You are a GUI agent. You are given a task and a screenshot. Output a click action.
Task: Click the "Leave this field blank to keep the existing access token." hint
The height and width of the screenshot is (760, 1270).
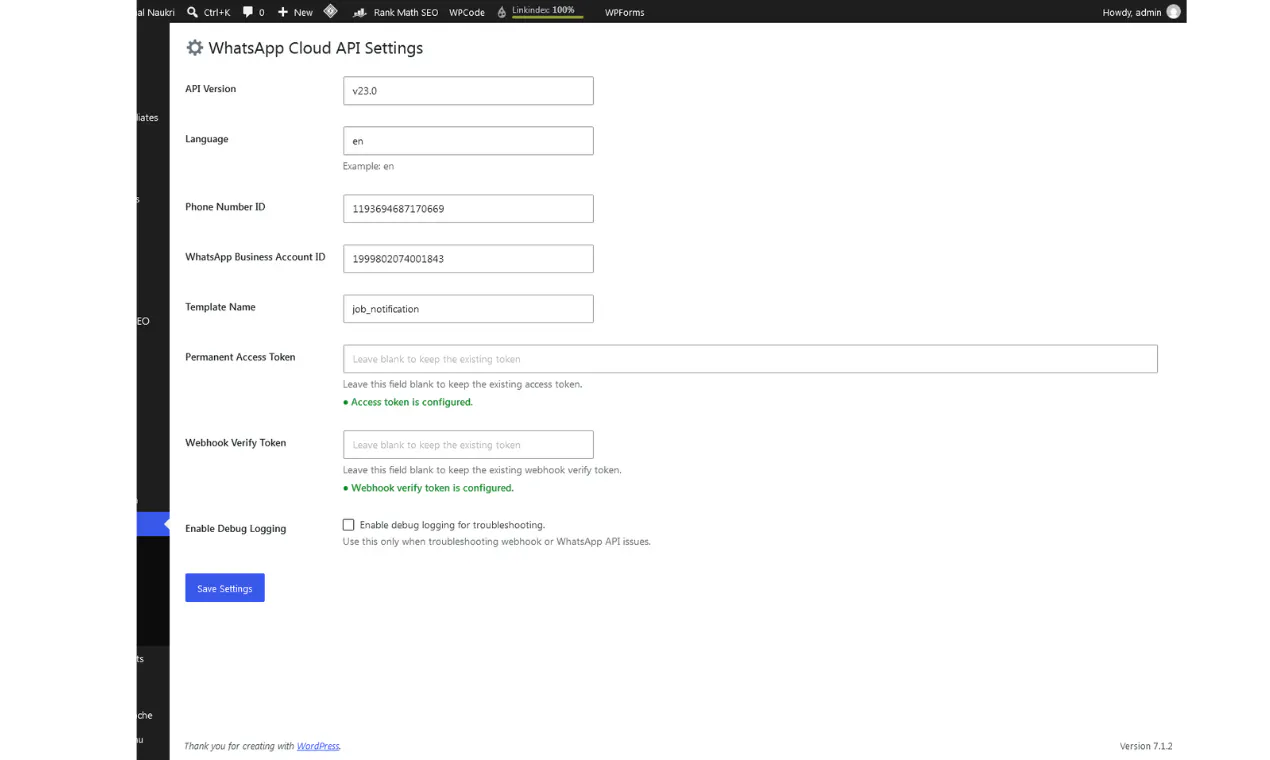(463, 384)
